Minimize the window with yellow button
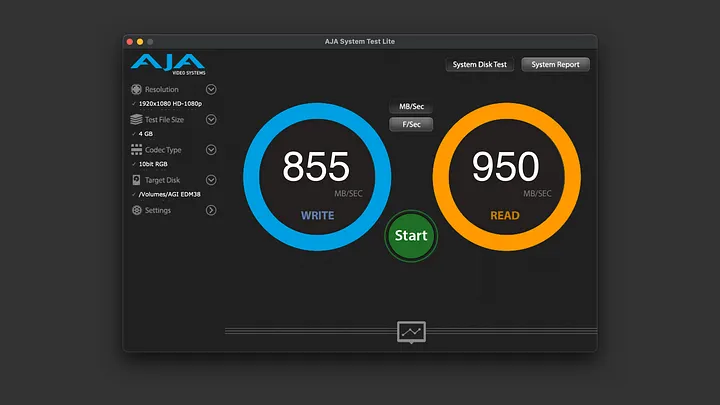The image size is (720, 405). pos(140,42)
